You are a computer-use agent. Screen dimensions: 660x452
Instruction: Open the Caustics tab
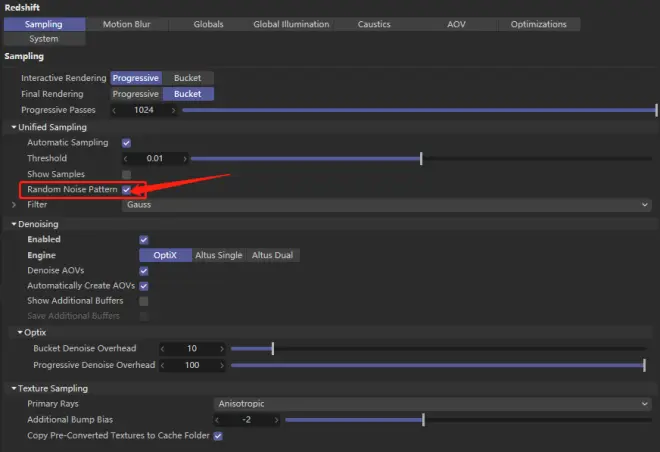(x=374, y=24)
